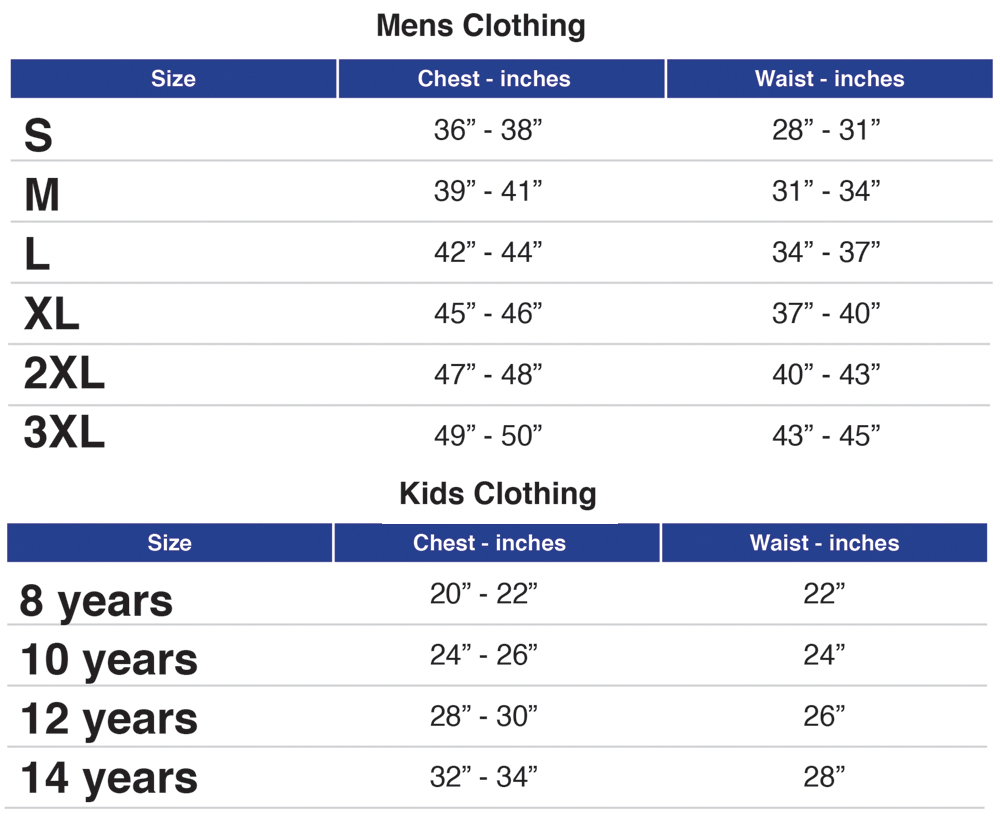Screen dimensions: 1000x827
Task: Click the Kids Clothing heading
Action: [x=497, y=494]
